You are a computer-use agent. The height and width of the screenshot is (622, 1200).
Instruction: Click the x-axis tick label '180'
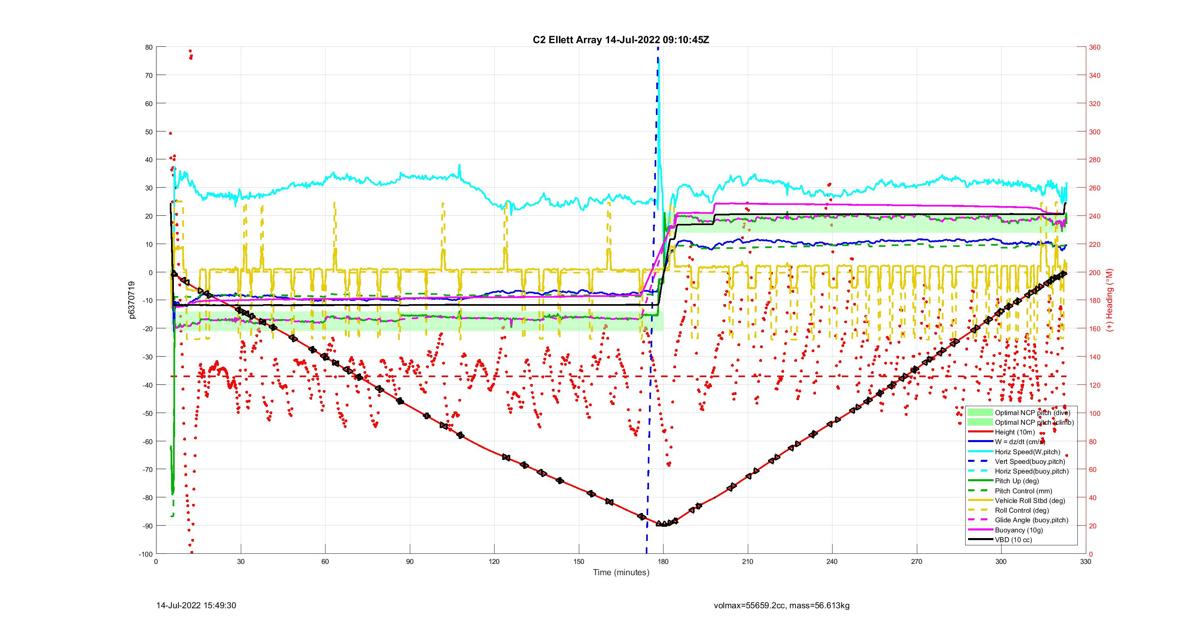click(x=664, y=562)
